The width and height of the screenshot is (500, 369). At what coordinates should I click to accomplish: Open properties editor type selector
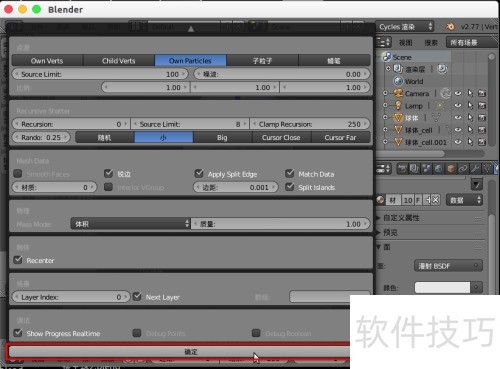[384, 169]
